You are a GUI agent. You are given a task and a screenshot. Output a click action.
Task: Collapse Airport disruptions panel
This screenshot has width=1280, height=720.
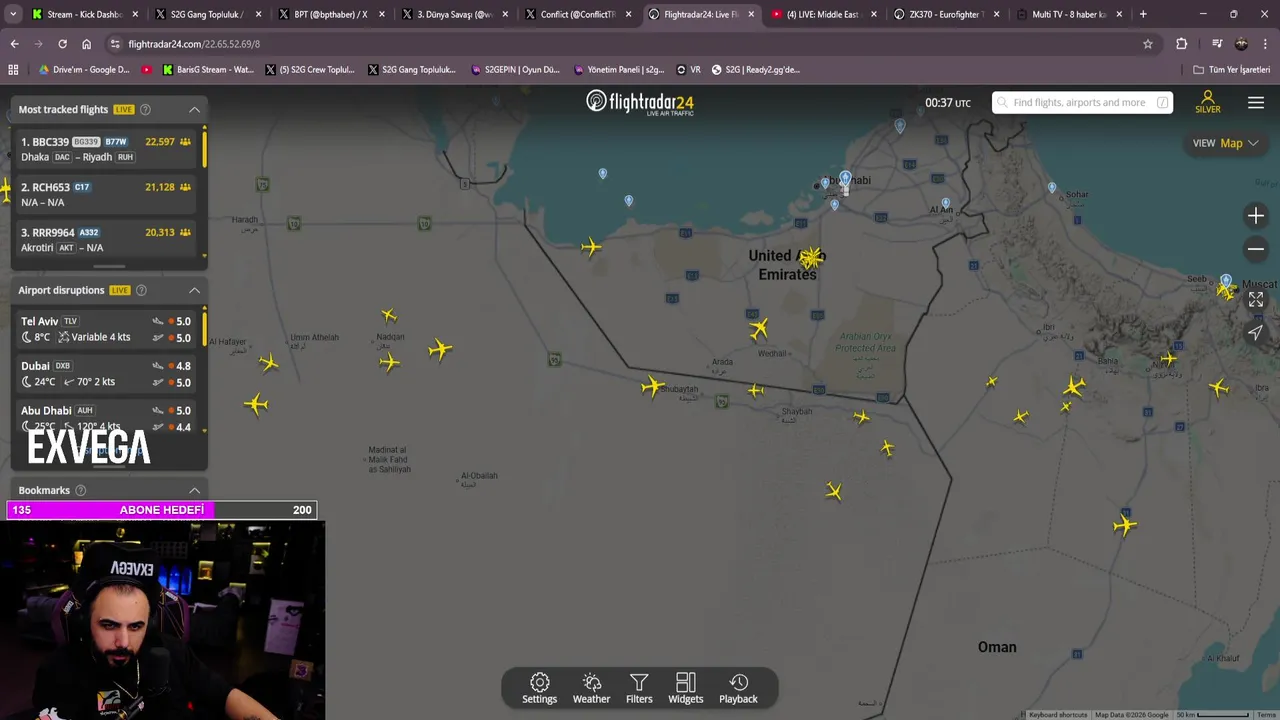pos(195,290)
